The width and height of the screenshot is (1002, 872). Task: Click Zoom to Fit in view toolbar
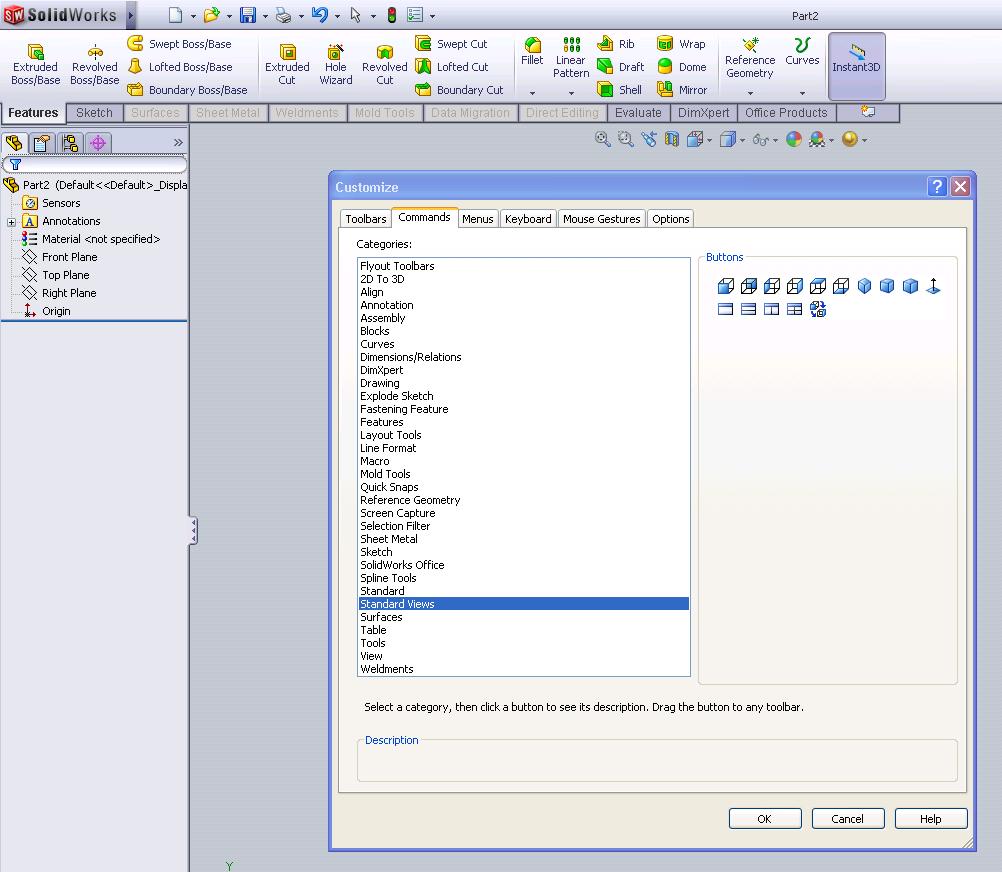[x=602, y=139]
